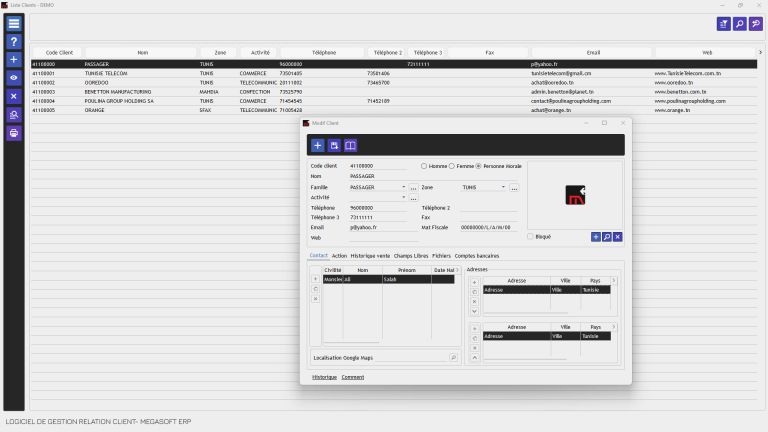Expand the Famille dropdown showing PASSAGER
Image resolution: width=768 pixels, height=432 pixels.
point(404,187)
